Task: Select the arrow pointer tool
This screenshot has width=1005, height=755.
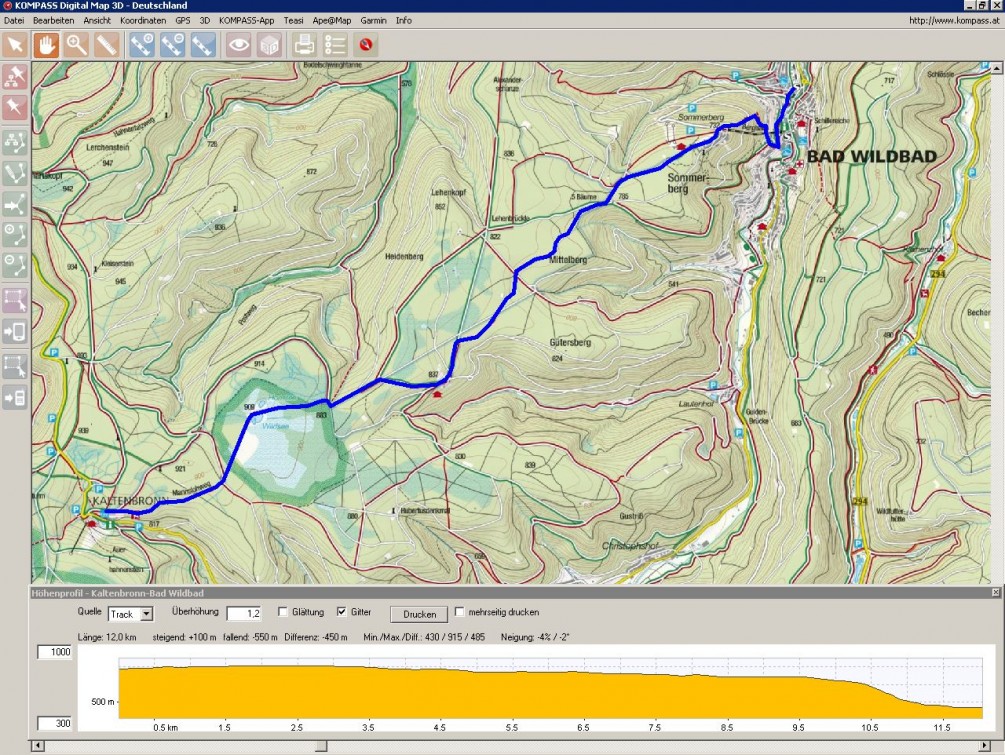Action: (15, 45)
